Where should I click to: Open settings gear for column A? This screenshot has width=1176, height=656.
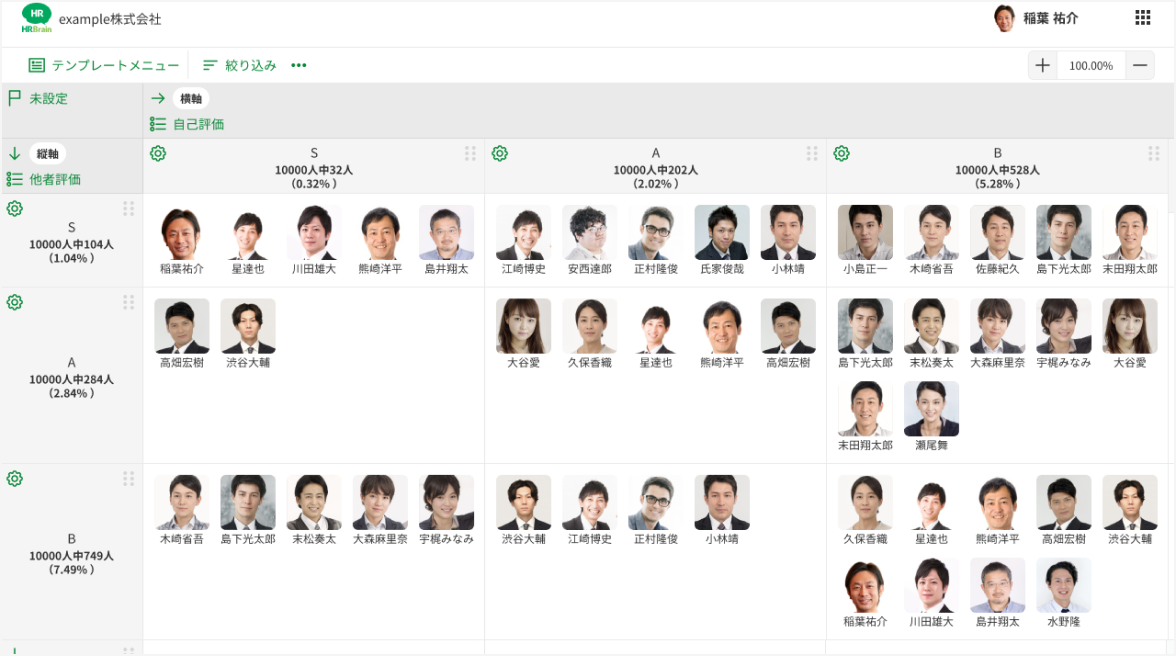(500, 154)
